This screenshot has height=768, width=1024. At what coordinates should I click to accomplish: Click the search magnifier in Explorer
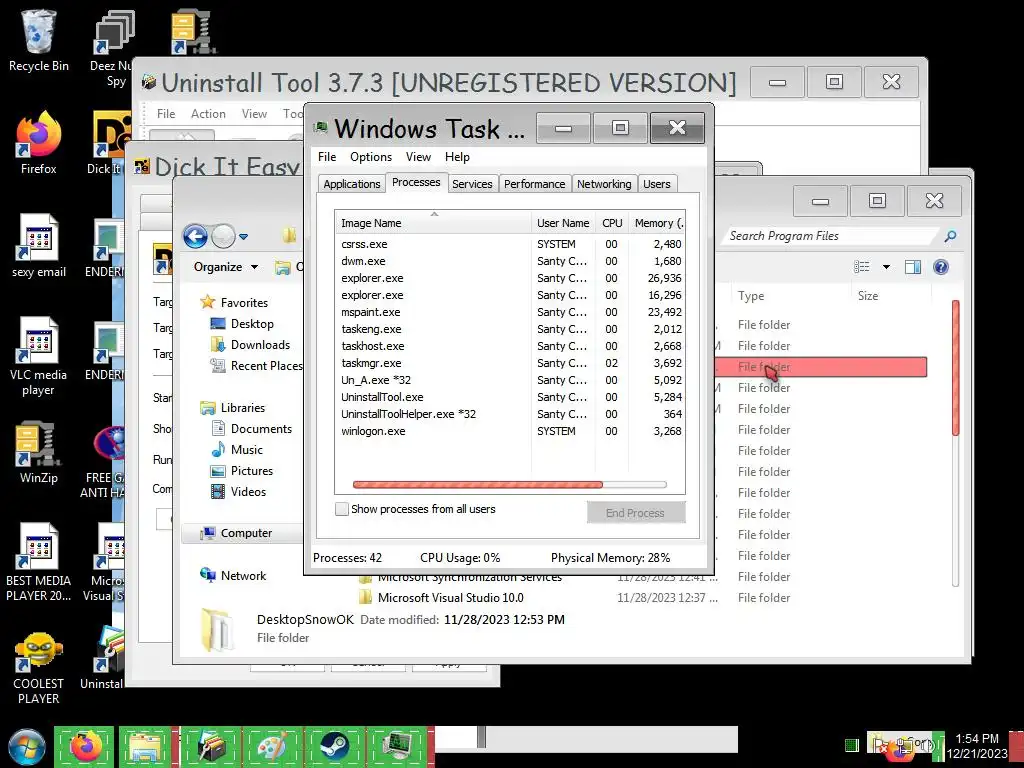pyautogui.click(x=950, y=236)
